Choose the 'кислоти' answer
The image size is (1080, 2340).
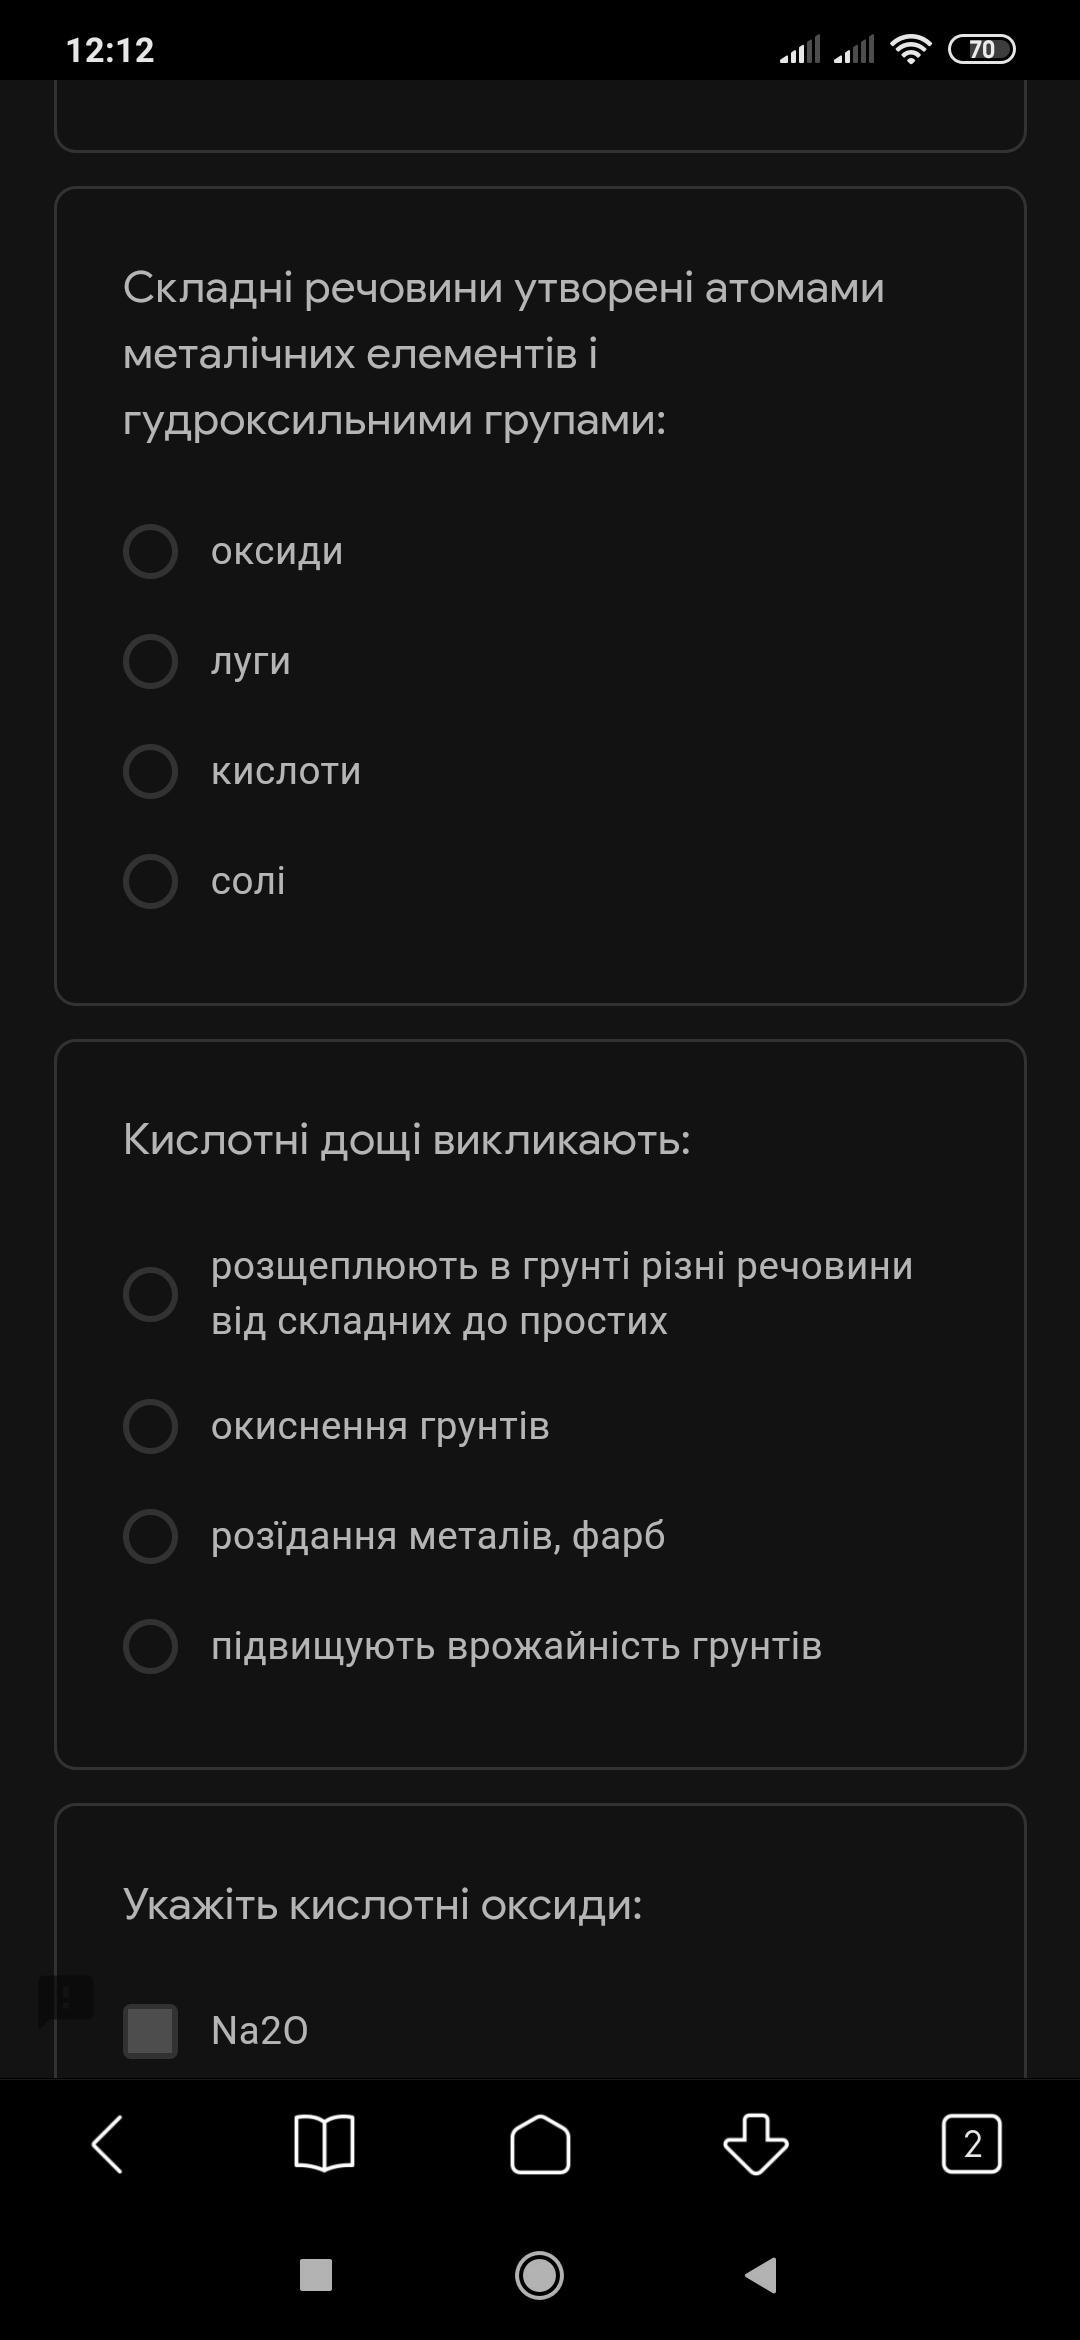coord(150,771)
